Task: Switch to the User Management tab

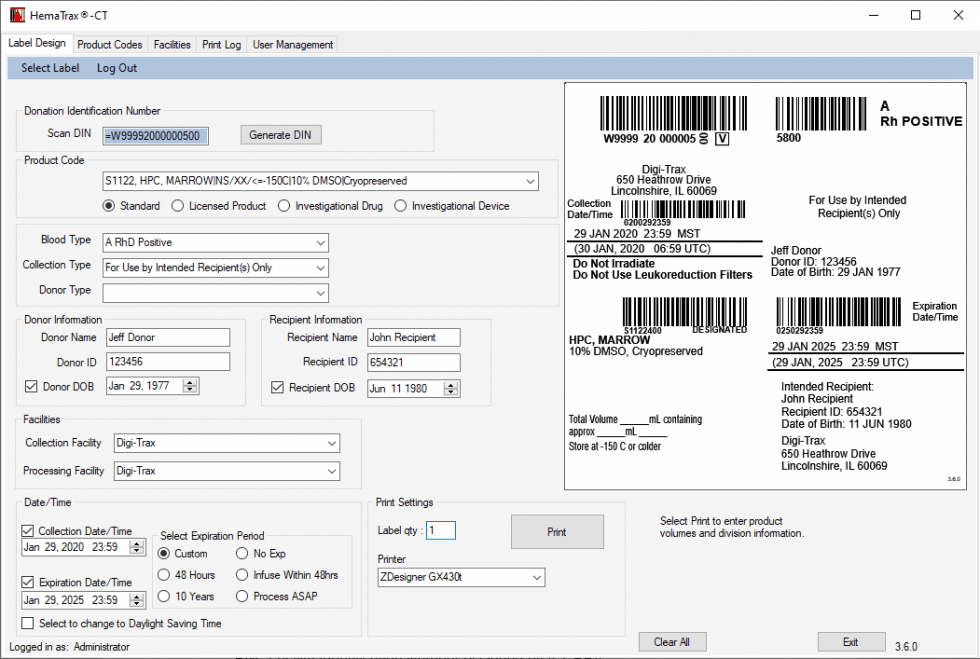Action: coord(294,43)
